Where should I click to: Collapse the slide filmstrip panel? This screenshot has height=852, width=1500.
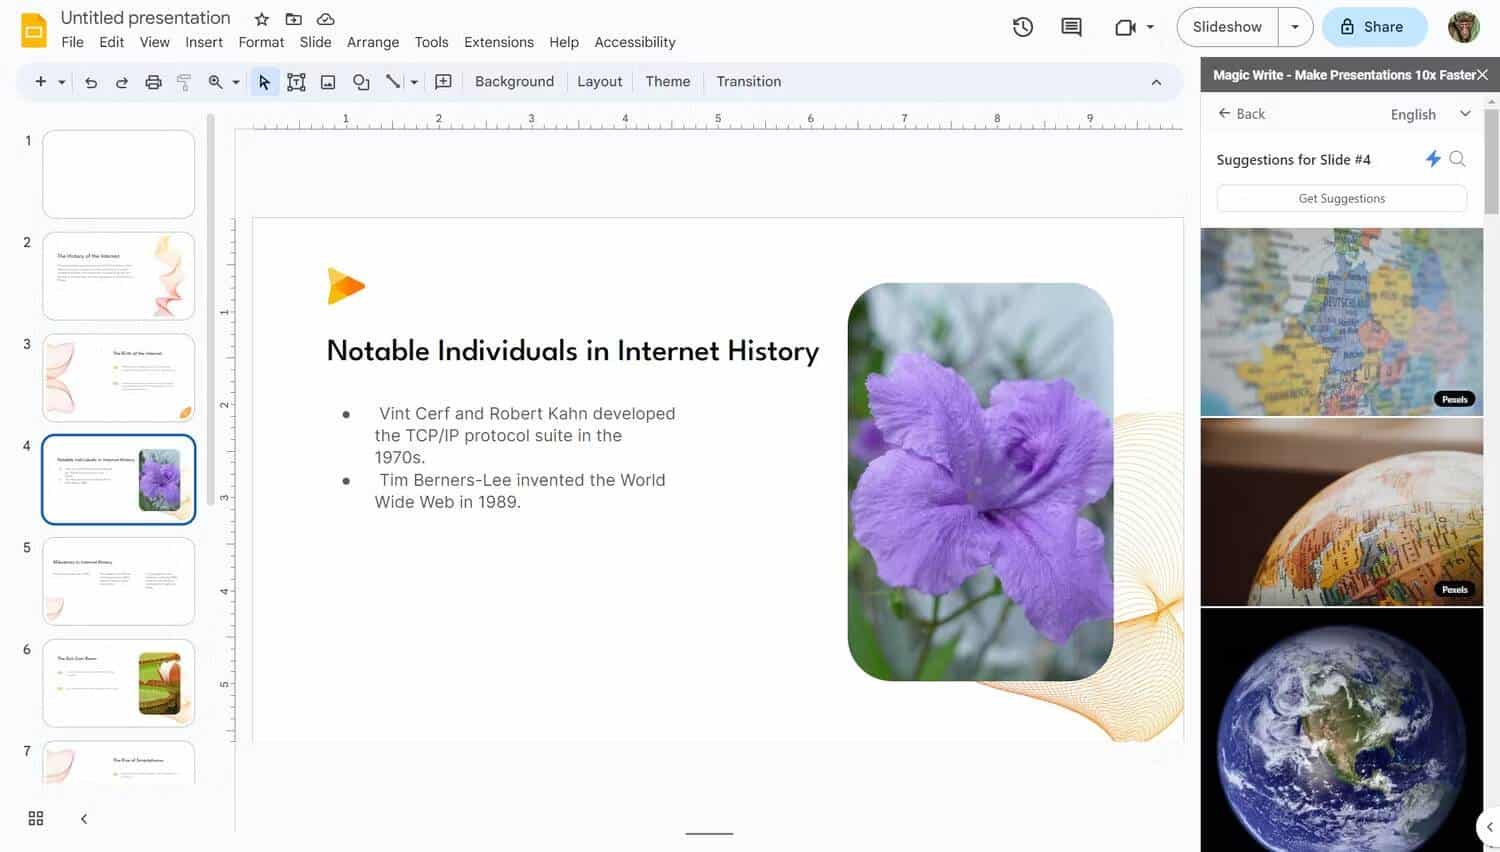click(x=84, y=818)
